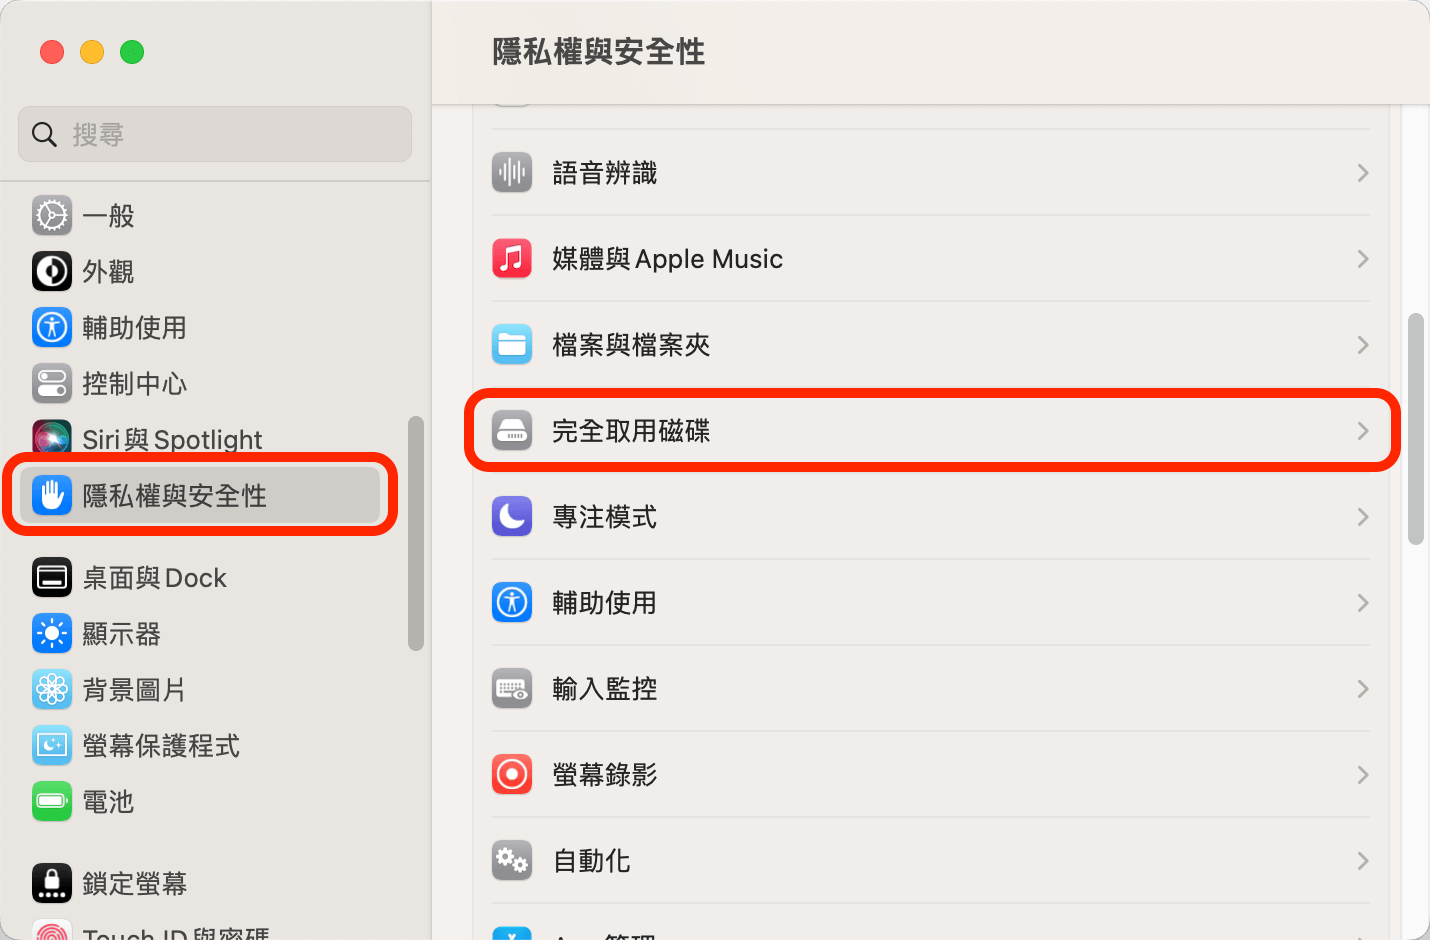
Task: Click the 完全取用磁碟 disk icon
Action: tap(512, 430)
